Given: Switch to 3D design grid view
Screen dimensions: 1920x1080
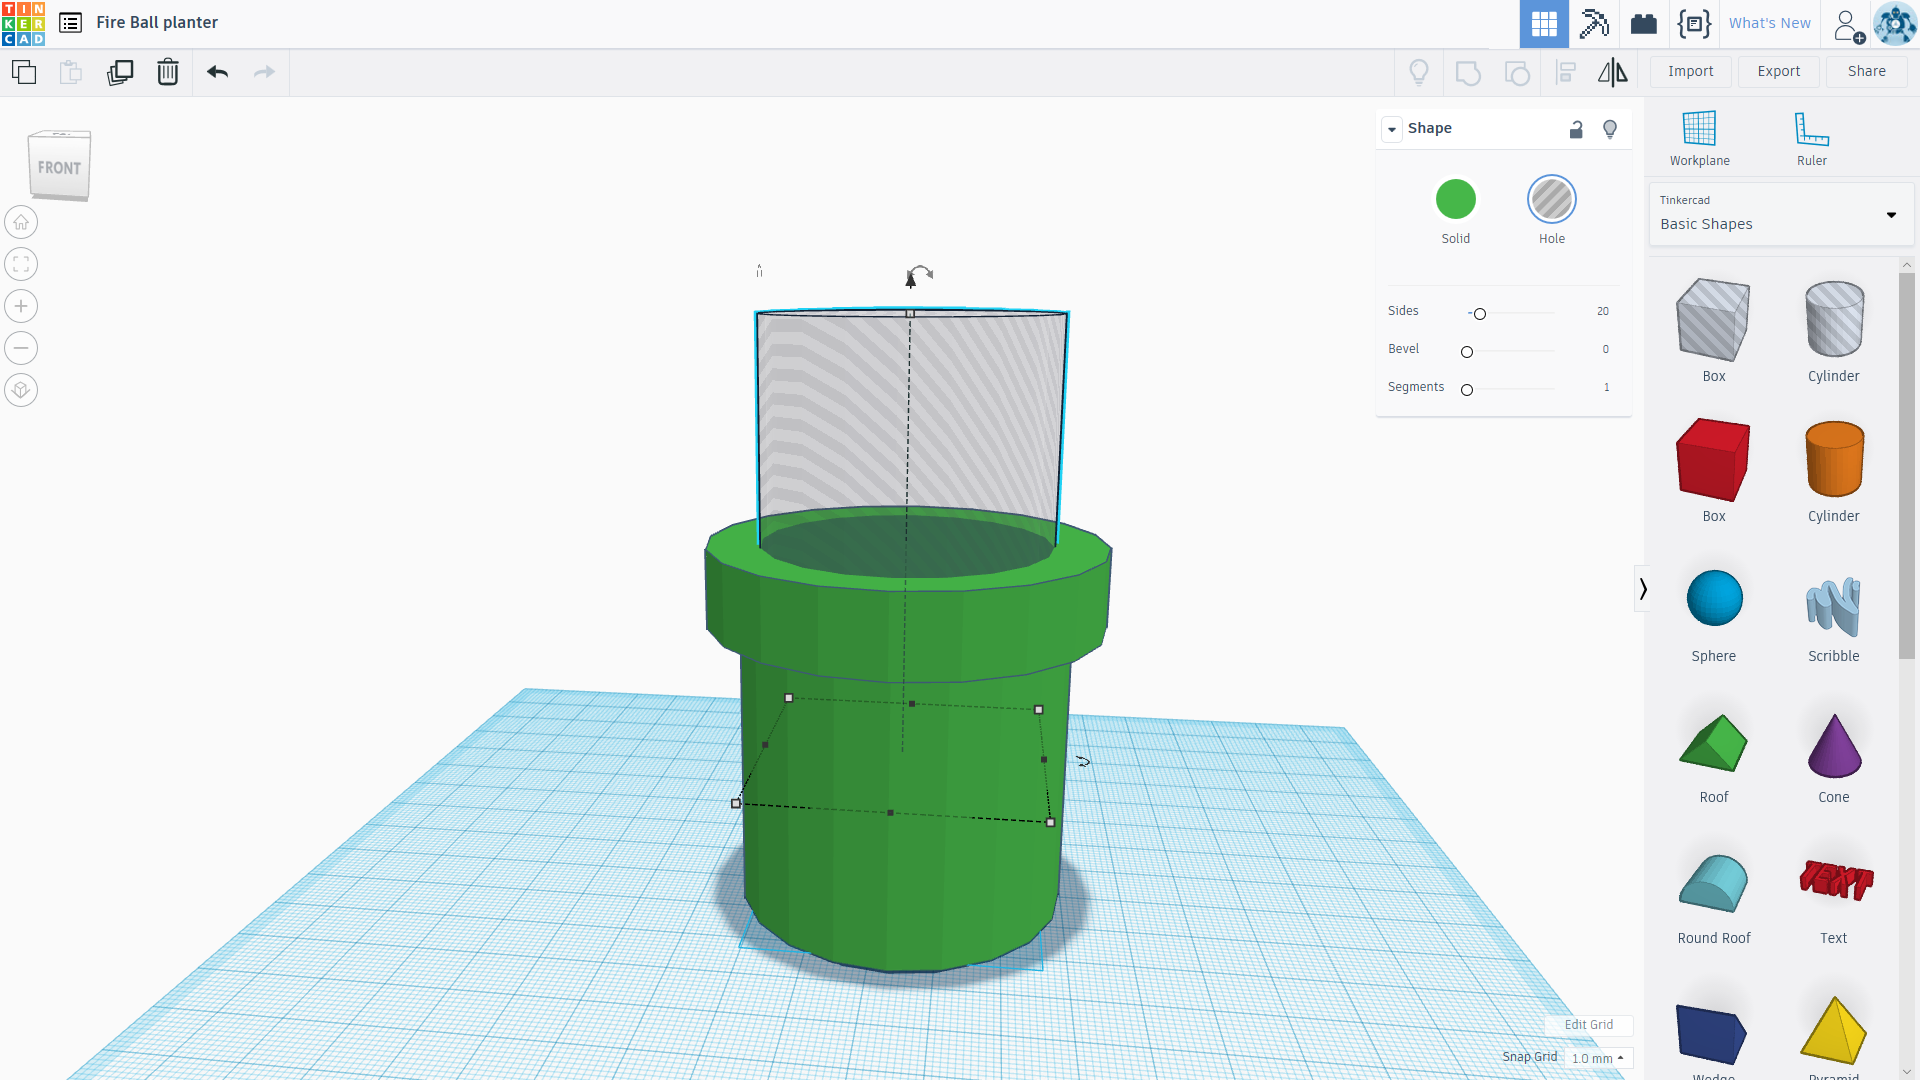Looking at the screenshot, I should [1544, 24].
